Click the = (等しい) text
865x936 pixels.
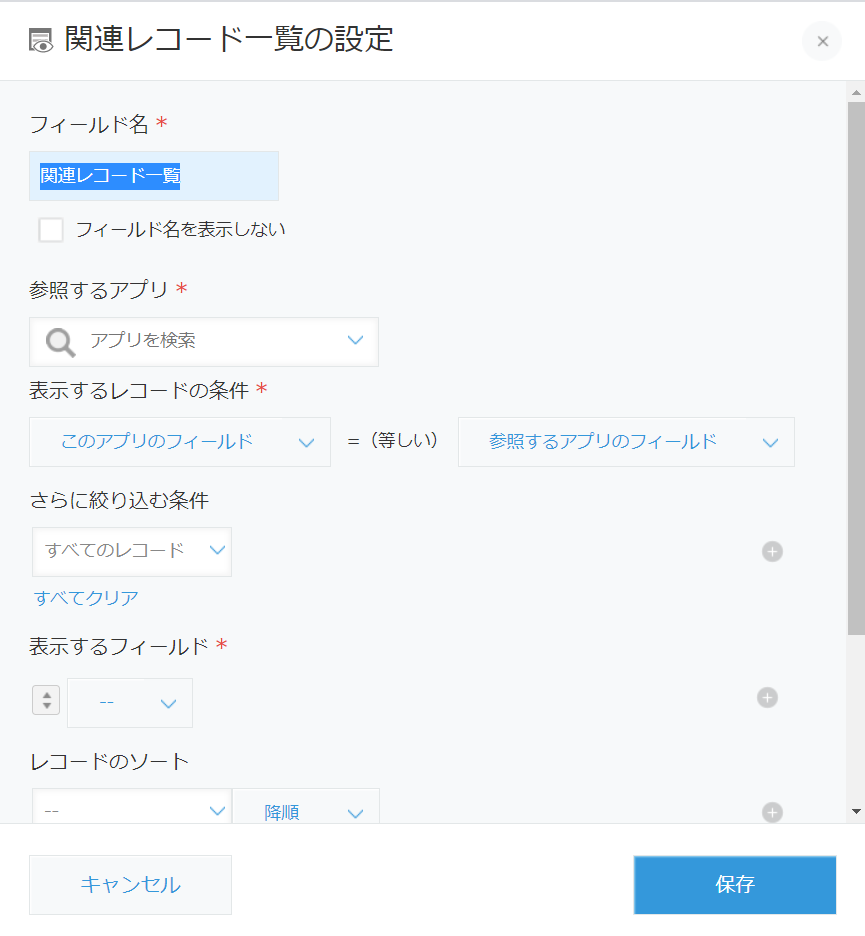pos(393,441)
